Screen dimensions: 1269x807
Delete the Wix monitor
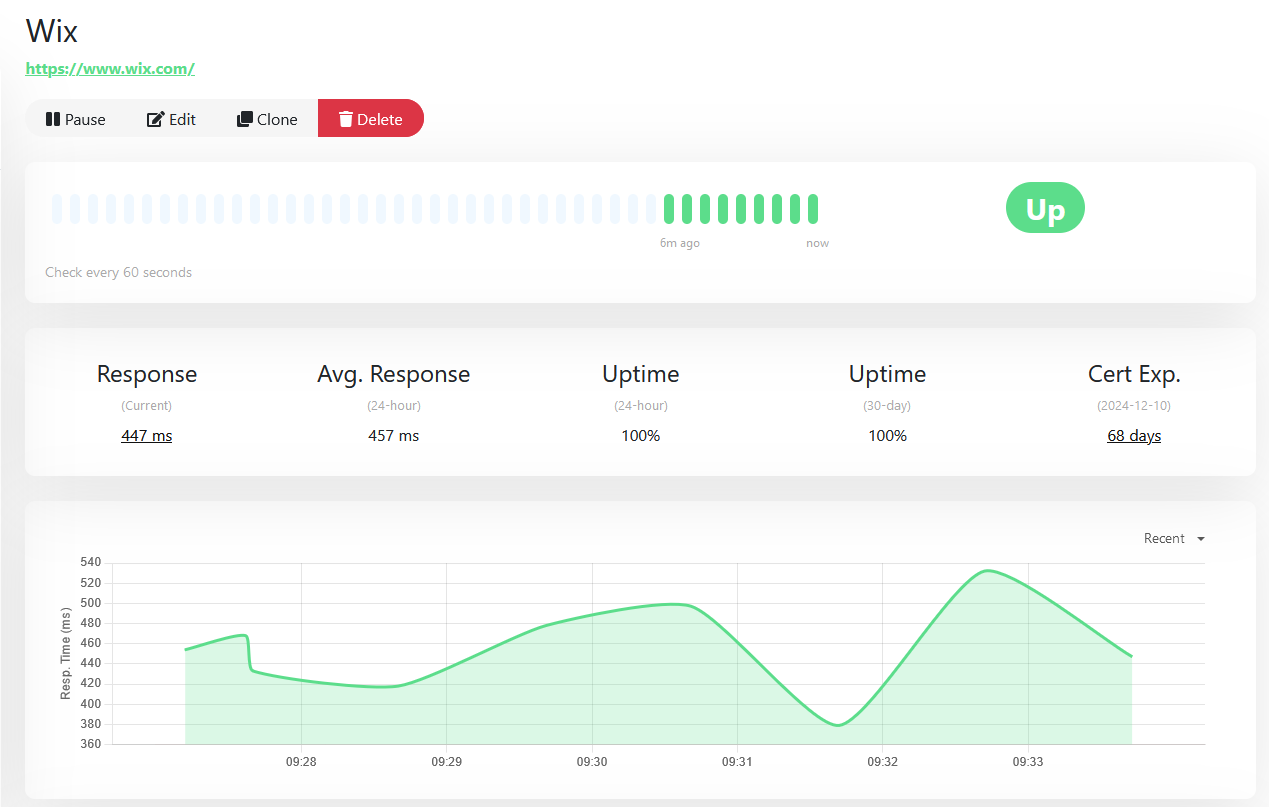(x=371, y=119)
